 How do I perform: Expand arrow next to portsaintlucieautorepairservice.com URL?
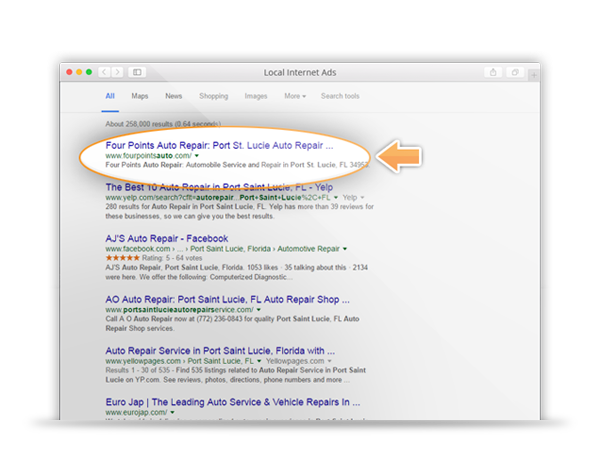(258, 310)
